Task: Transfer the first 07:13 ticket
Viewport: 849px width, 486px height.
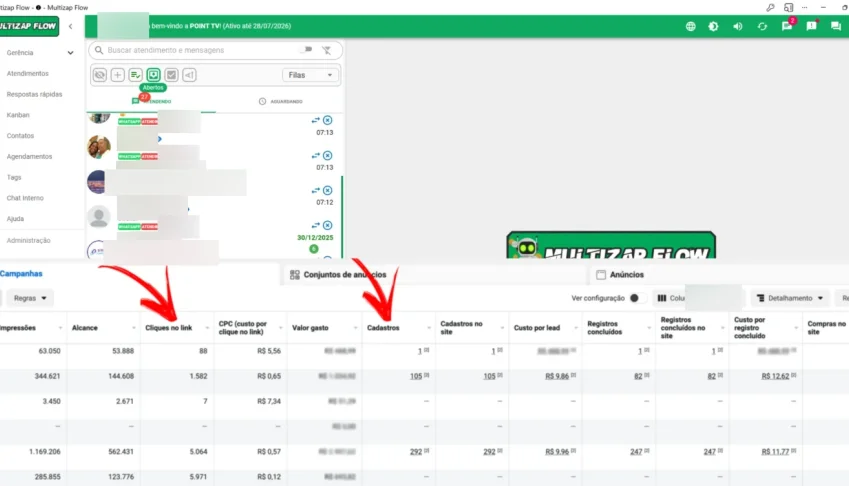Action: point(316,120)
